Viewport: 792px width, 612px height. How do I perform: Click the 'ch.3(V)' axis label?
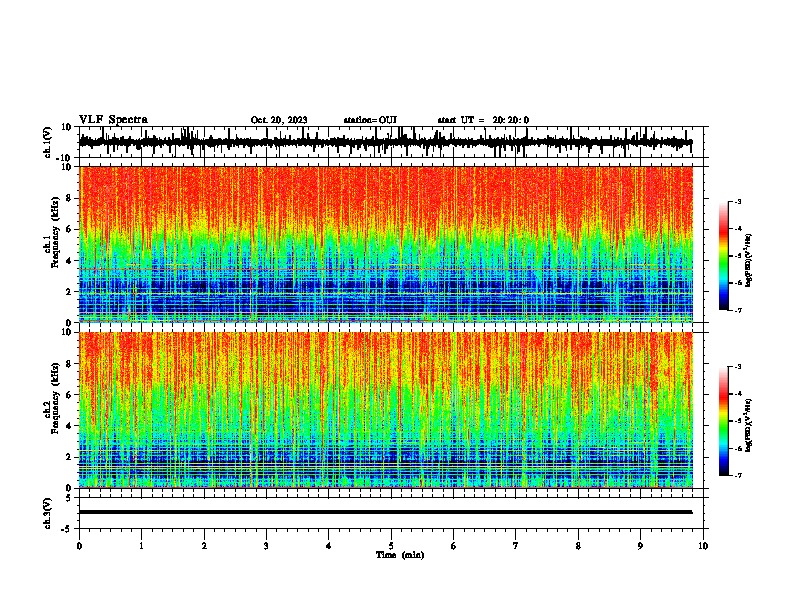pyautogui.click(x=47, y=513)
